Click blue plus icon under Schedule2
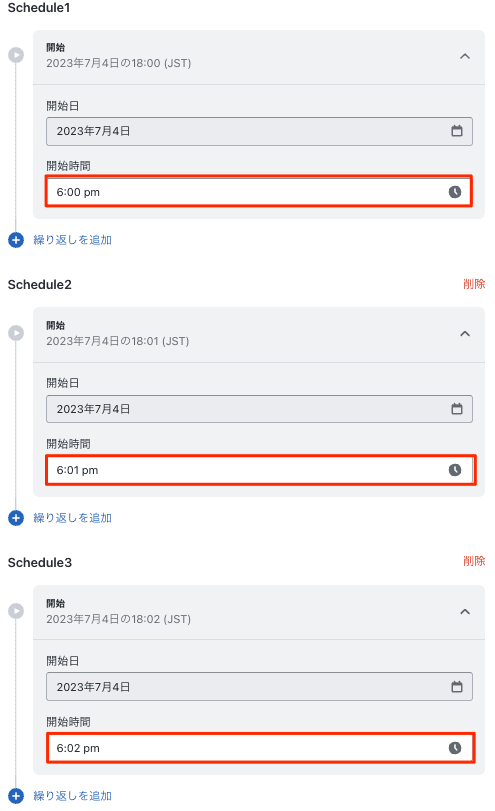The height and width of the screenshot is (811, 495). 16,518
